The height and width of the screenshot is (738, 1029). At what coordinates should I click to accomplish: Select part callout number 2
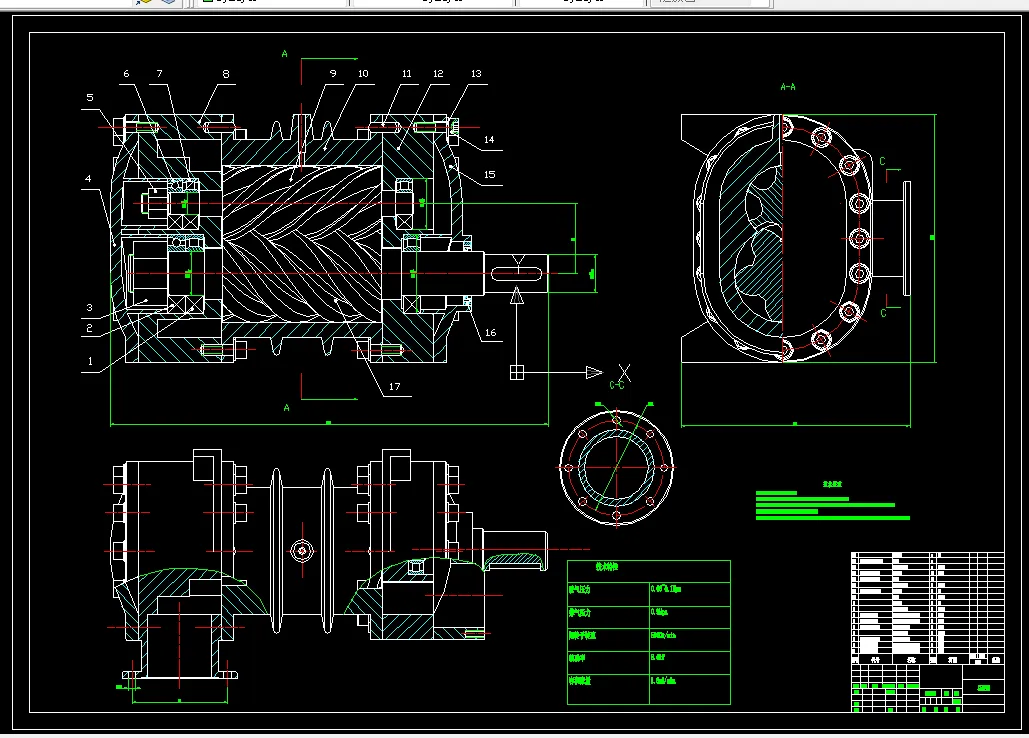pos(89,328)
